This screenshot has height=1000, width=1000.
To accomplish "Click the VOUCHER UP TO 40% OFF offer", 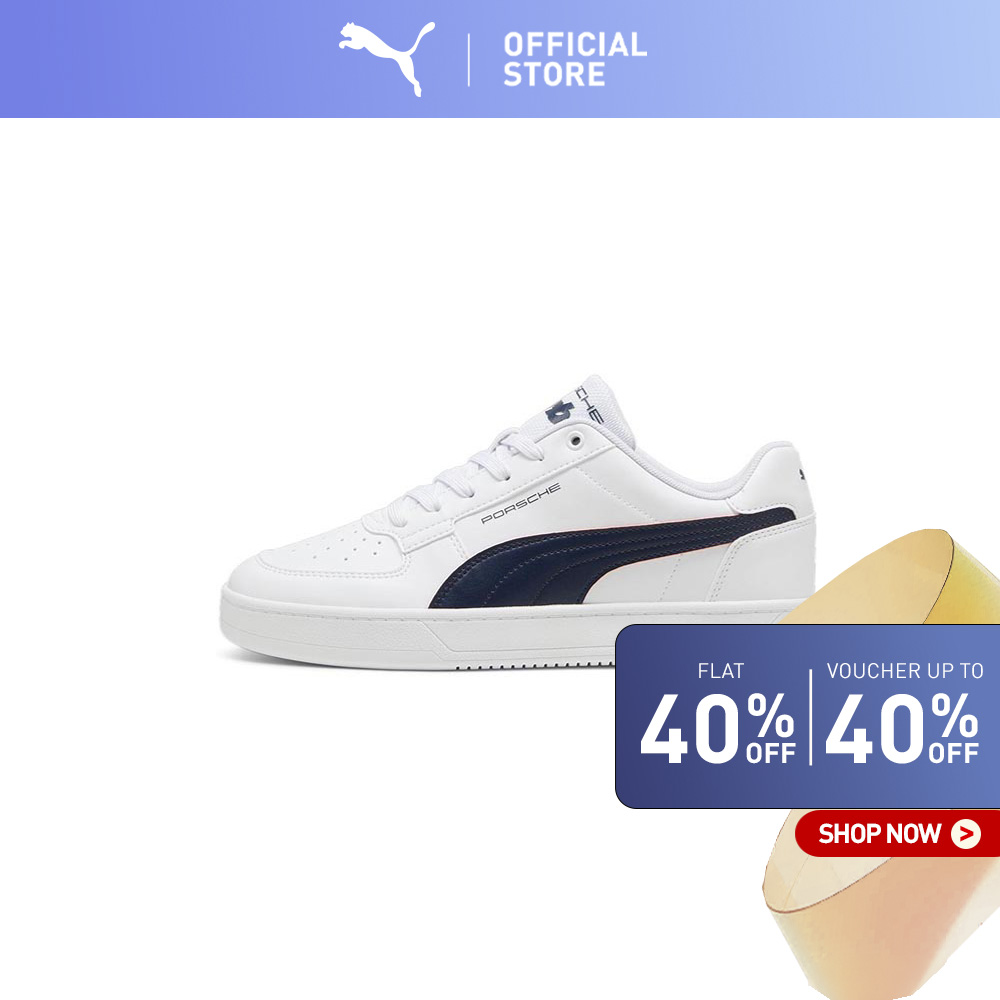I will coord(903,714).
